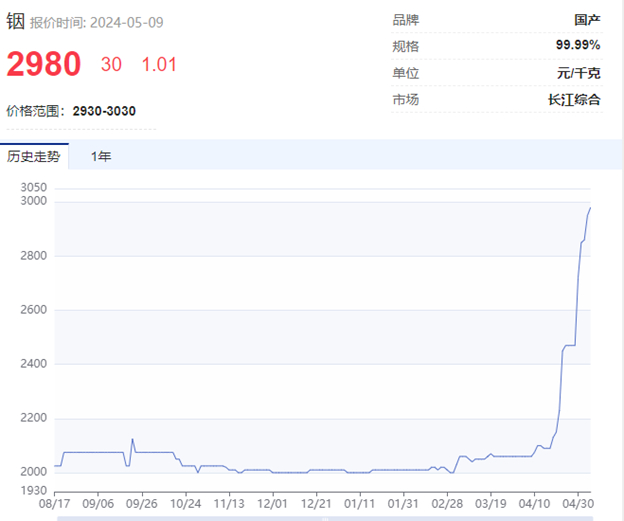
Task: Click the 元/千克 unit value
Action: pos(578,73)
